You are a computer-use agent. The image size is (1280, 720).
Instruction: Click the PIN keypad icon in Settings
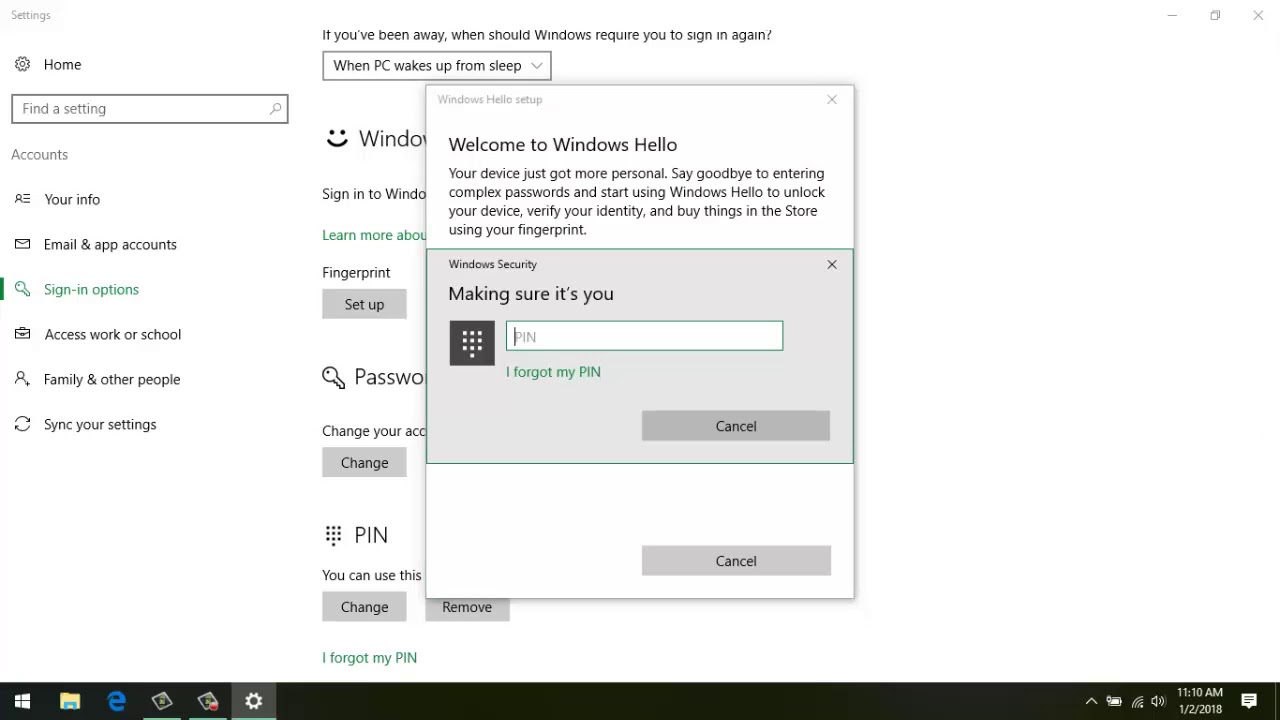[x=333, y=535]
